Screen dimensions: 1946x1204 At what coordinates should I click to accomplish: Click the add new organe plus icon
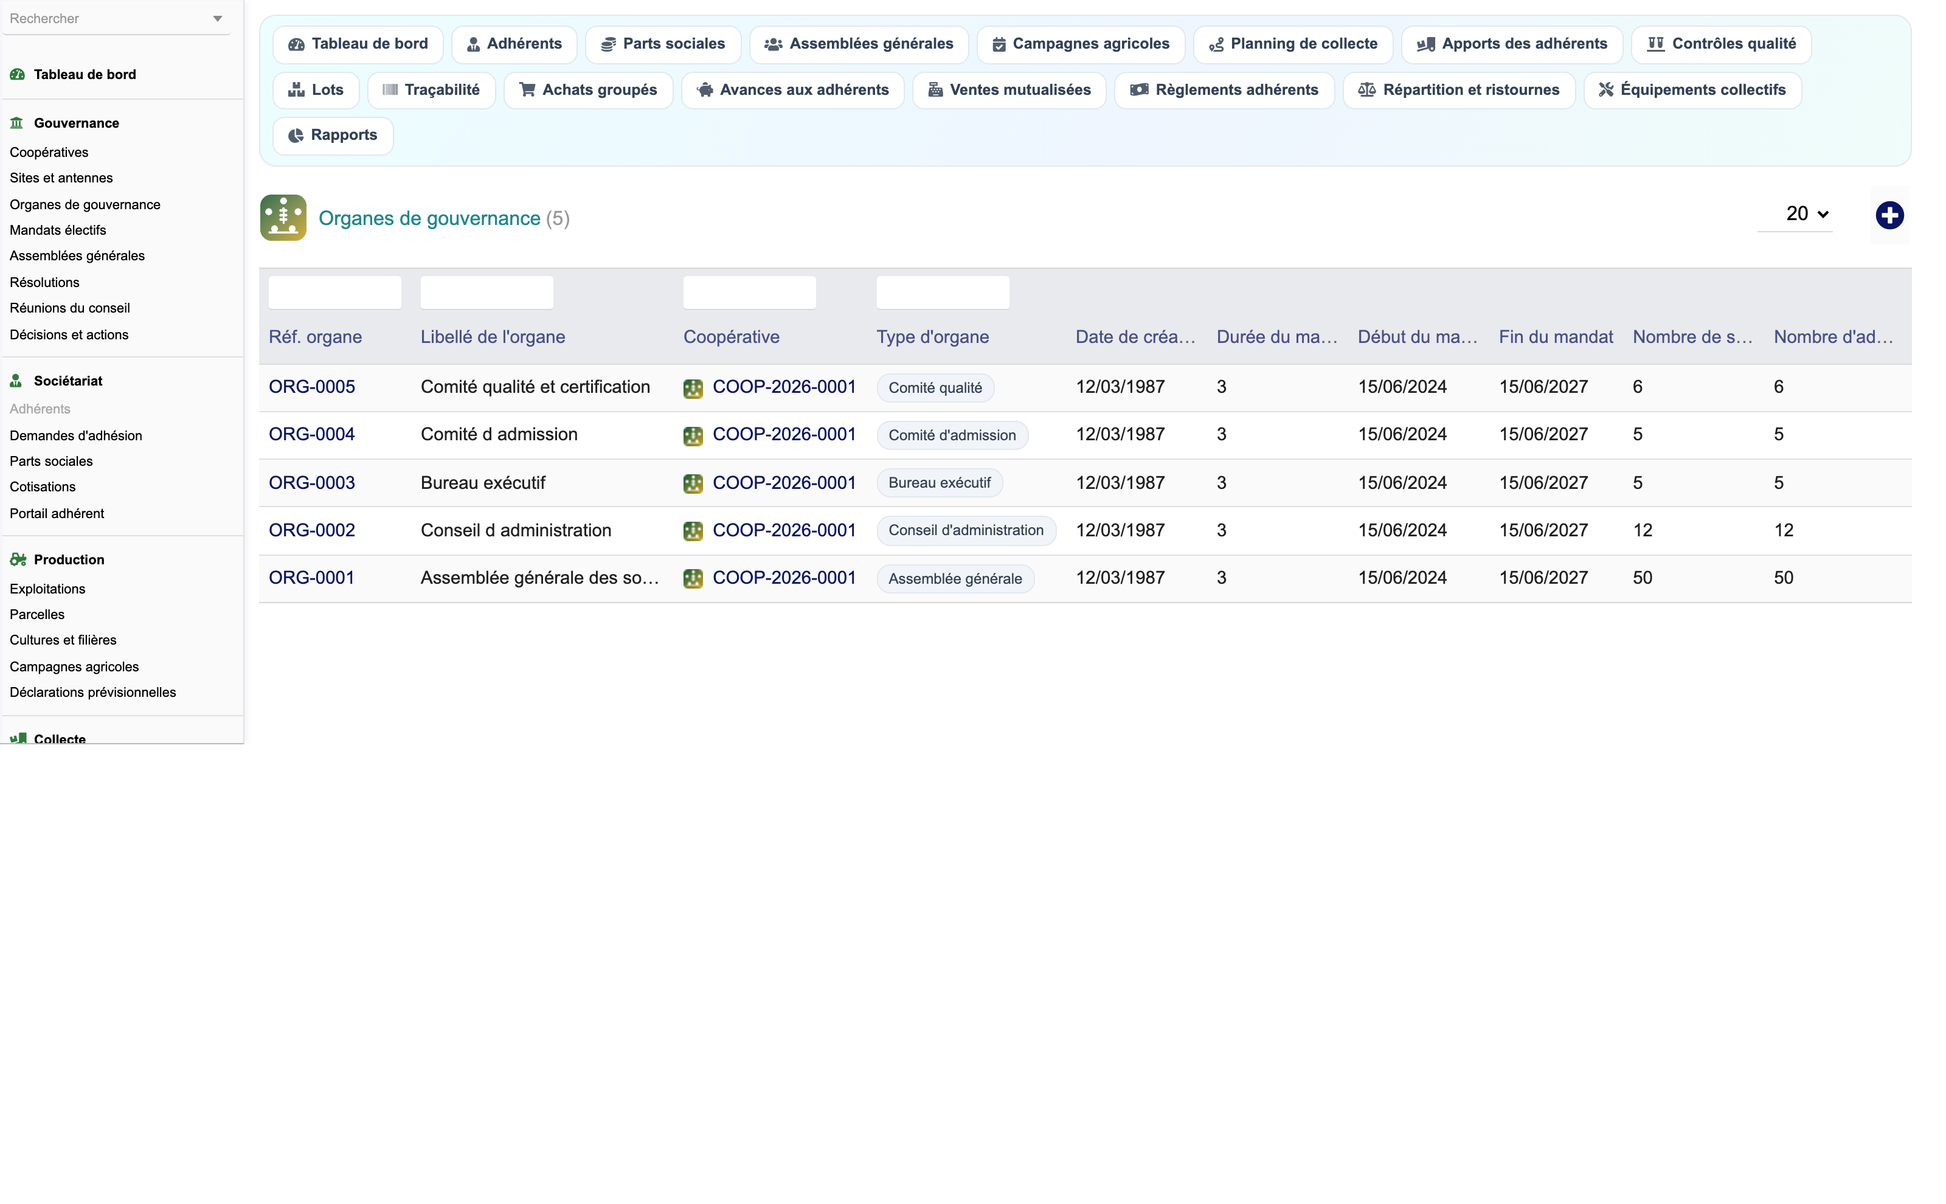pos(1889,215)
